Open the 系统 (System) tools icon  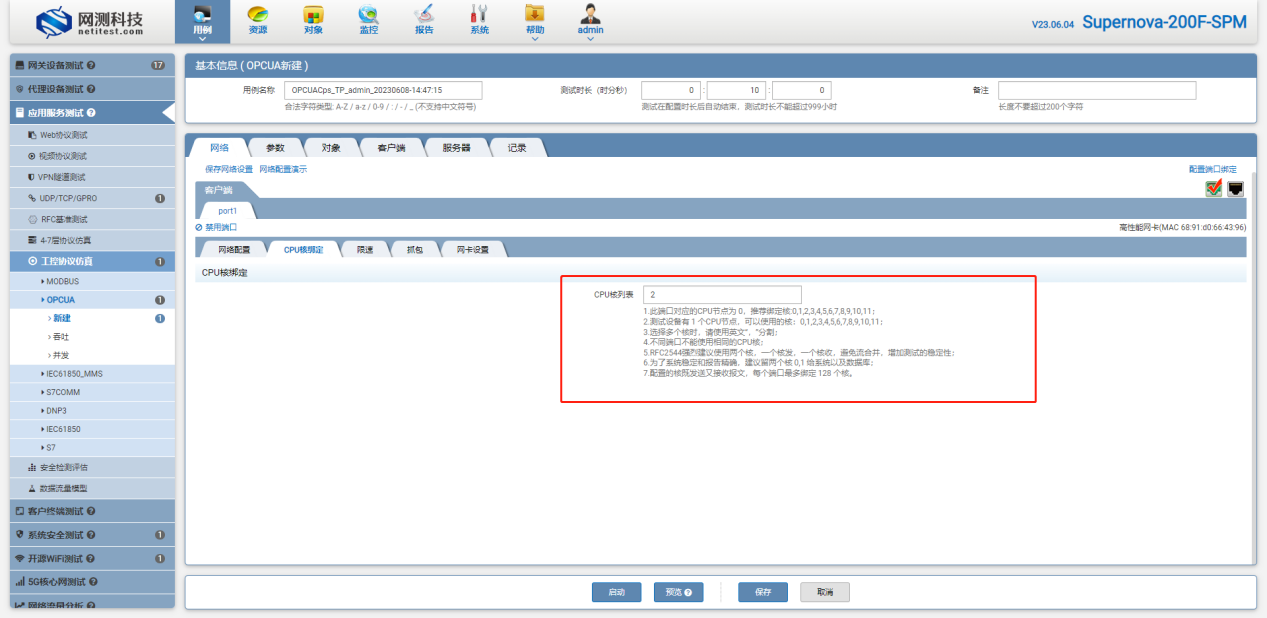tap(480, 19)
